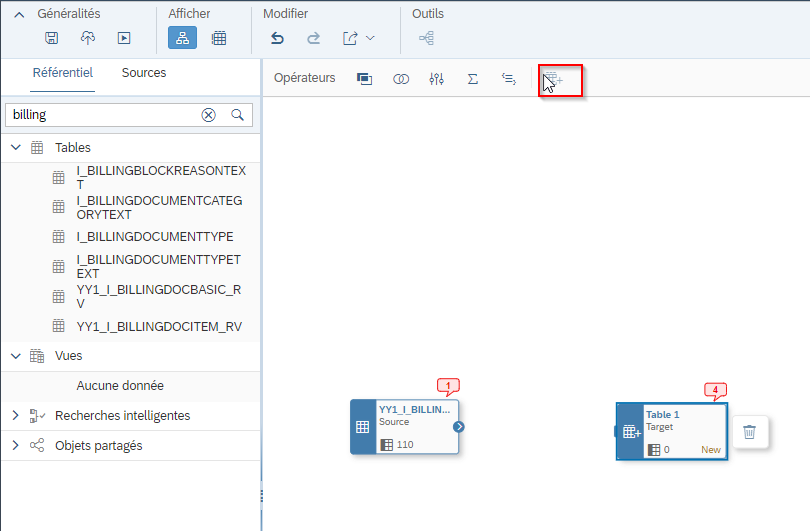The width and height of the screenshot is (810, 531).
Task: Delete Table 1 using trash icon
Action: pyautogui.click(x=750, y=432)
